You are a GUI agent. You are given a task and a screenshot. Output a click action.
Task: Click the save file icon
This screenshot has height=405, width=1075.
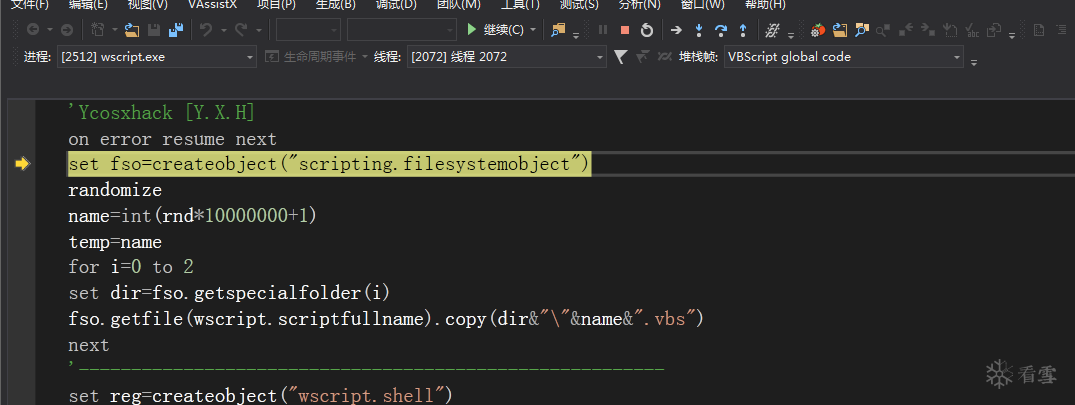point(154,29)
